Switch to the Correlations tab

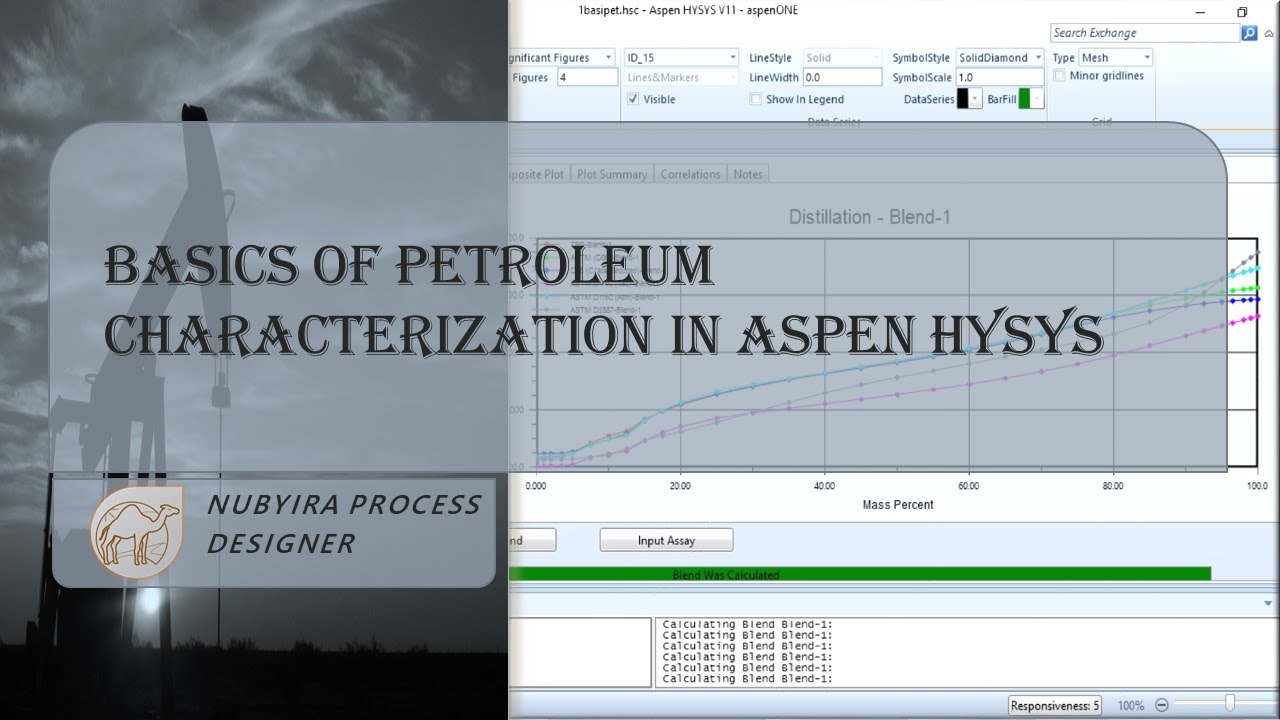[x=690, y=174]
